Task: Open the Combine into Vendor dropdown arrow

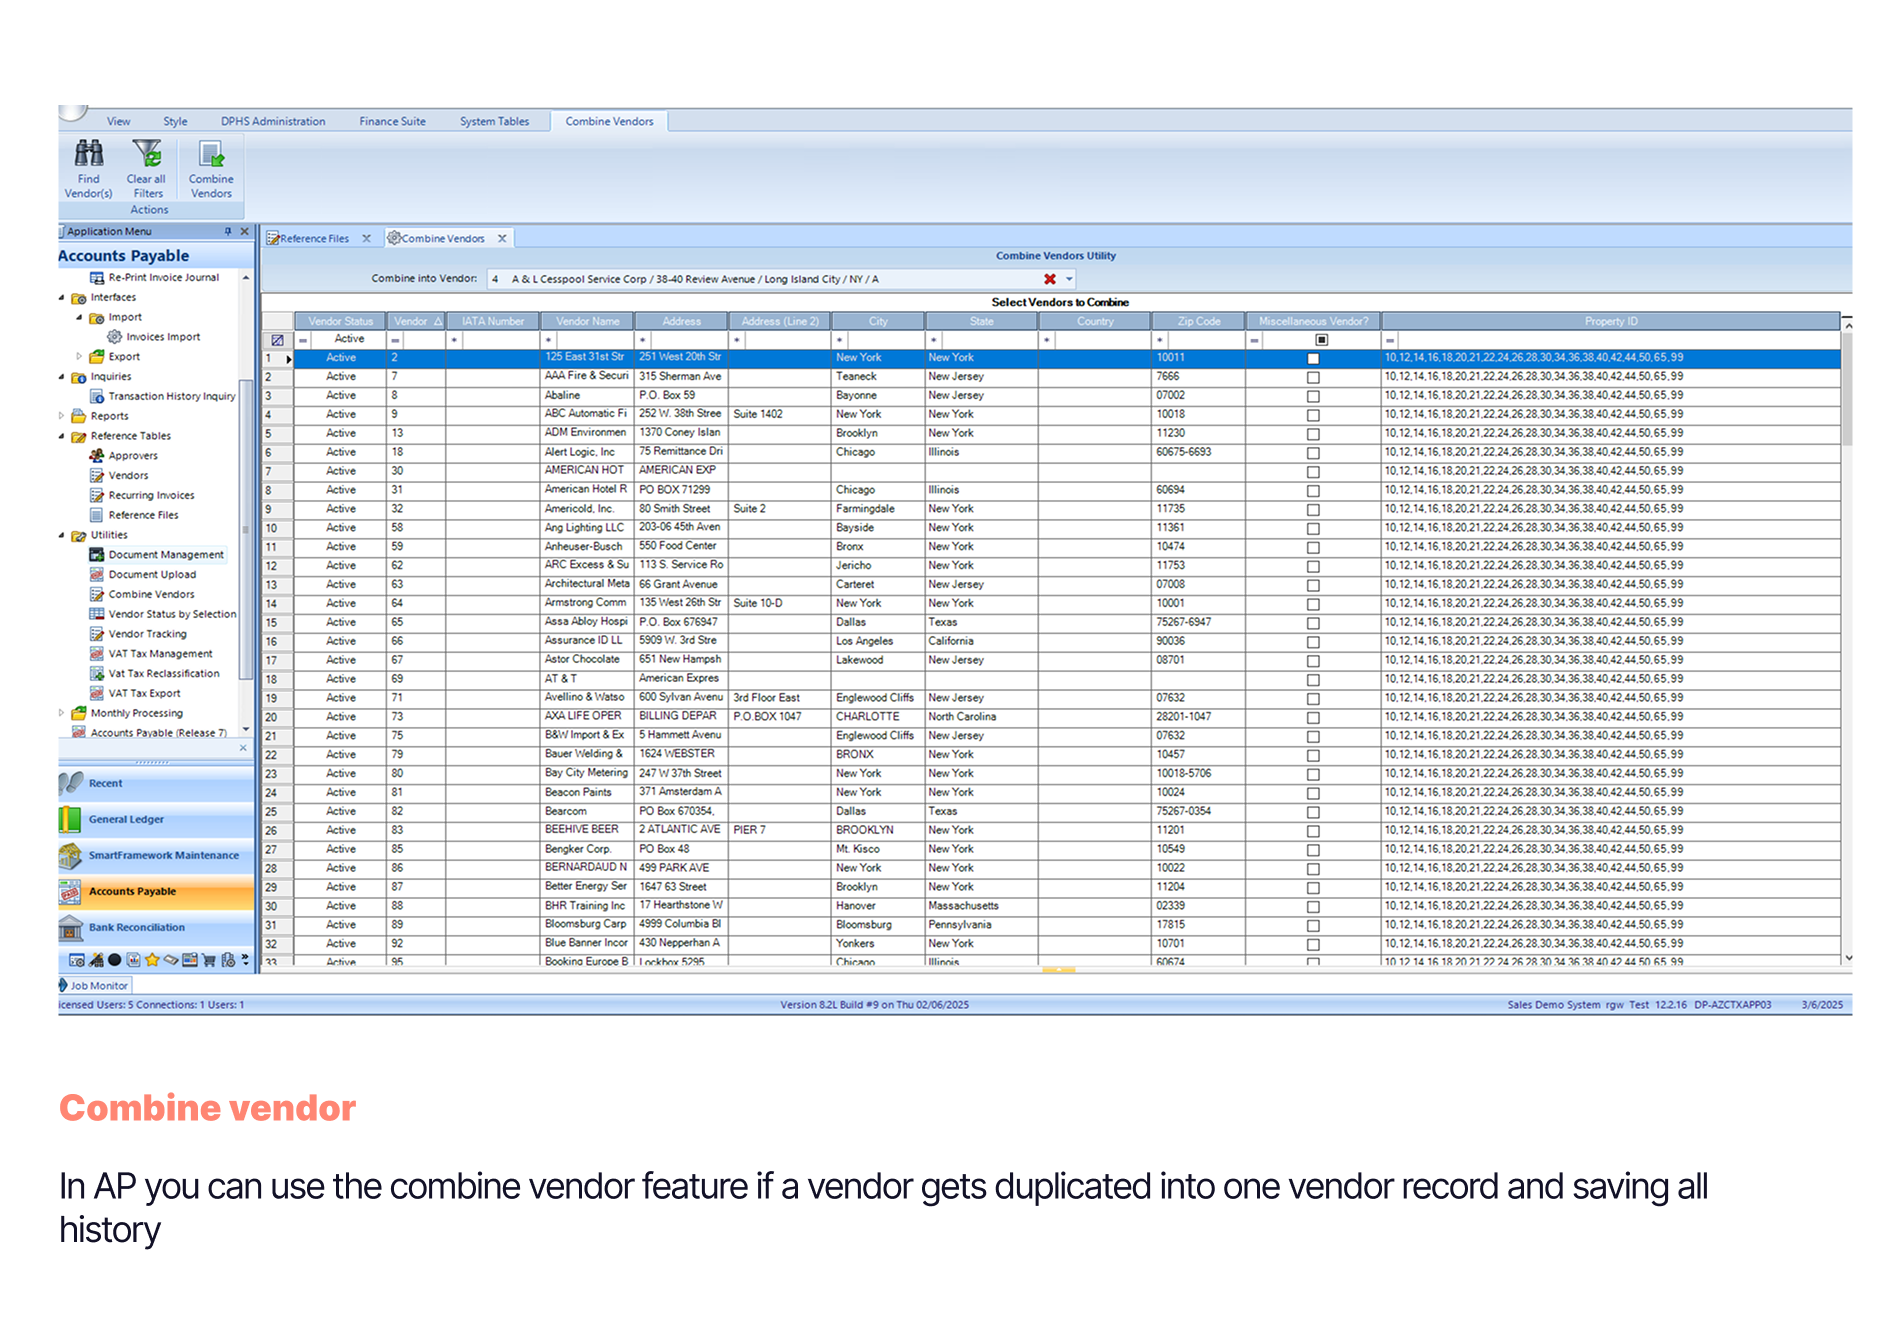Action: pos(1069,279)
